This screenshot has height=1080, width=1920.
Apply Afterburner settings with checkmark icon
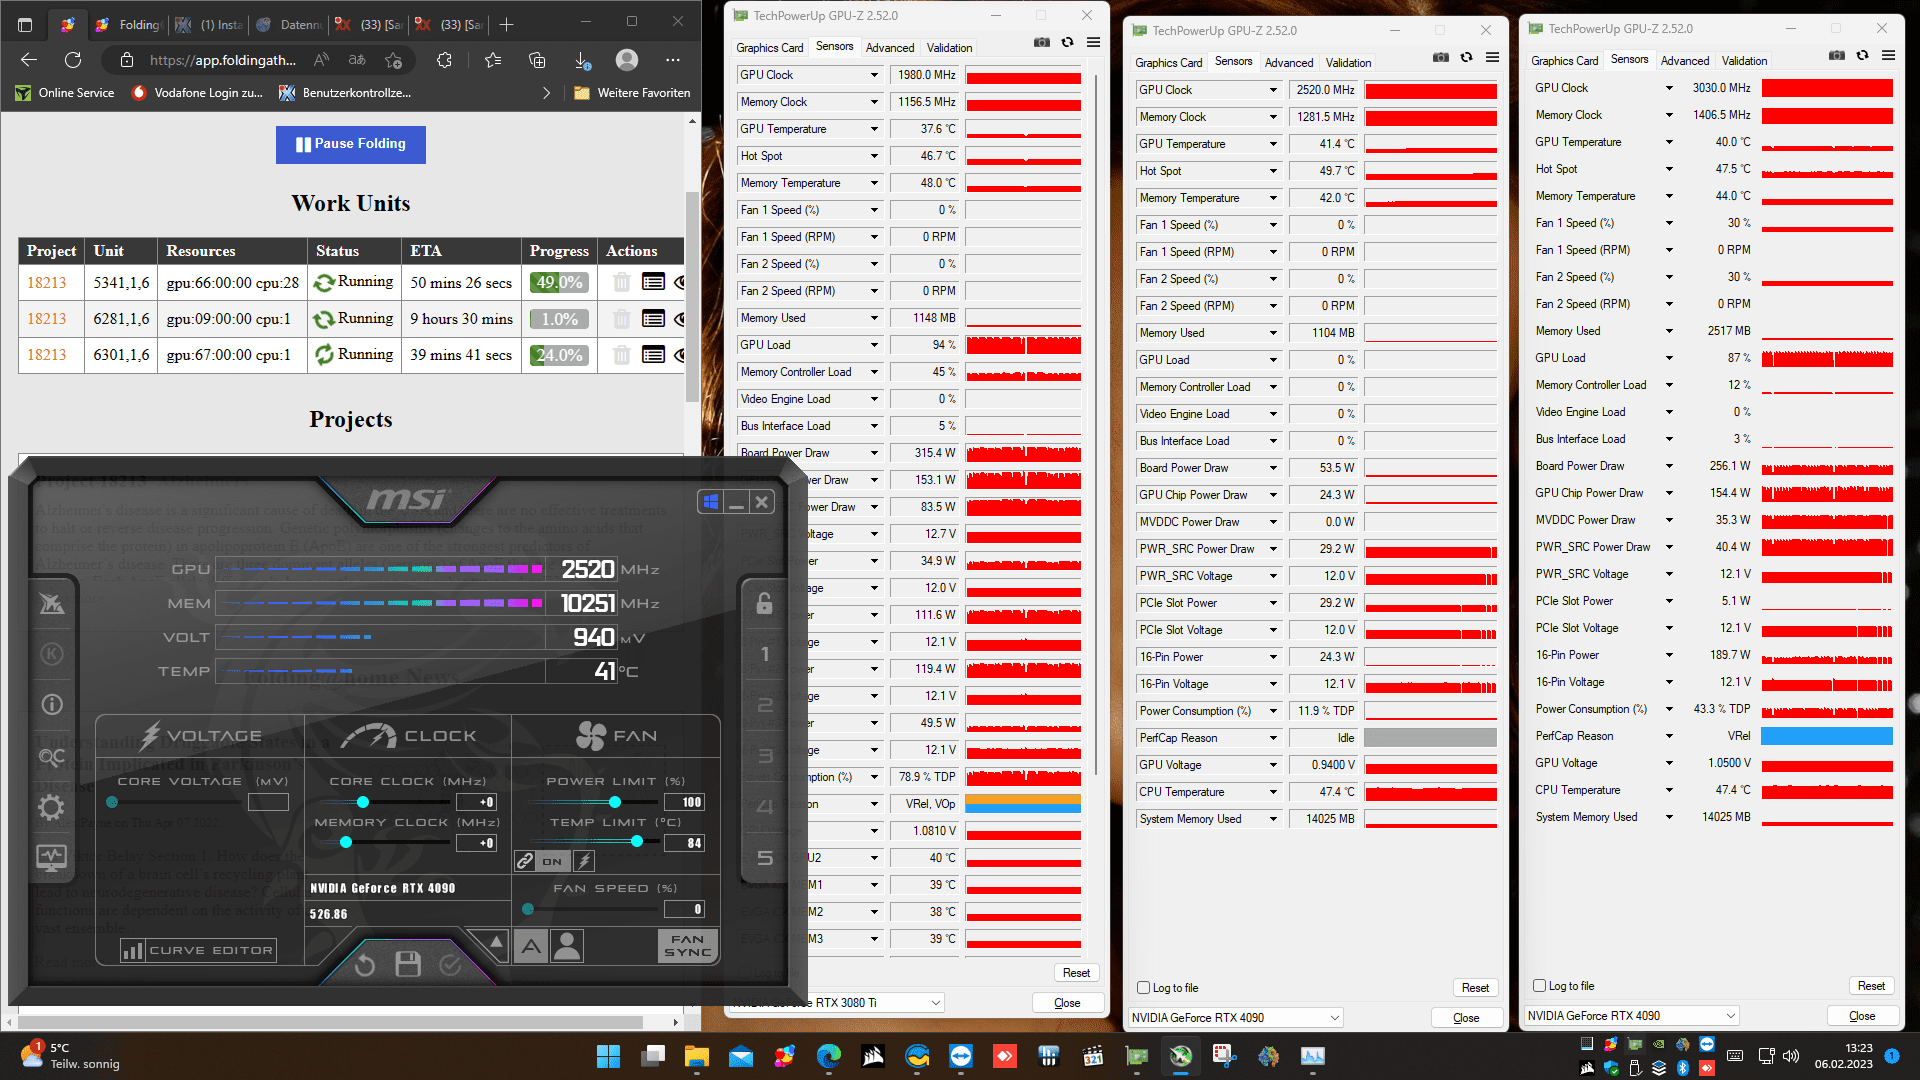click(x=451, y=964)
